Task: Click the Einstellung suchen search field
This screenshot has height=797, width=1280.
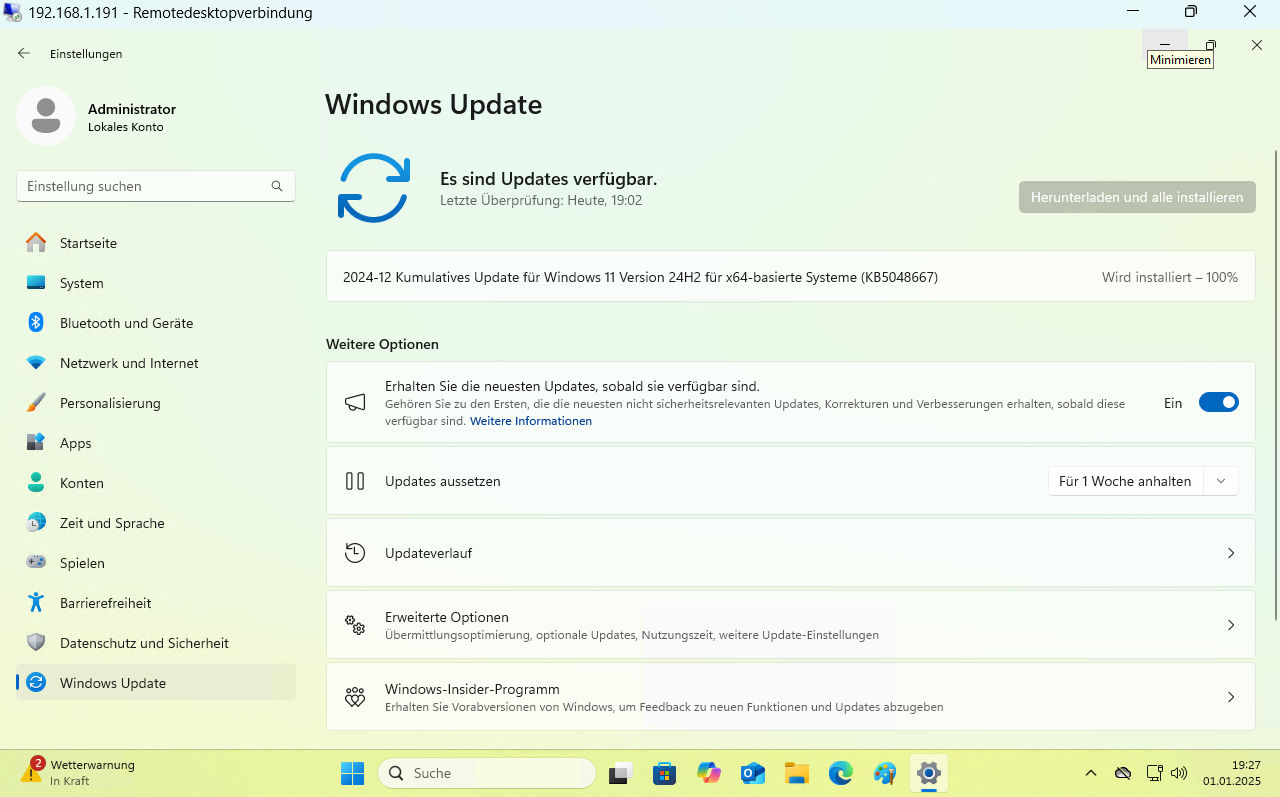Action: [x=145, y=186]
